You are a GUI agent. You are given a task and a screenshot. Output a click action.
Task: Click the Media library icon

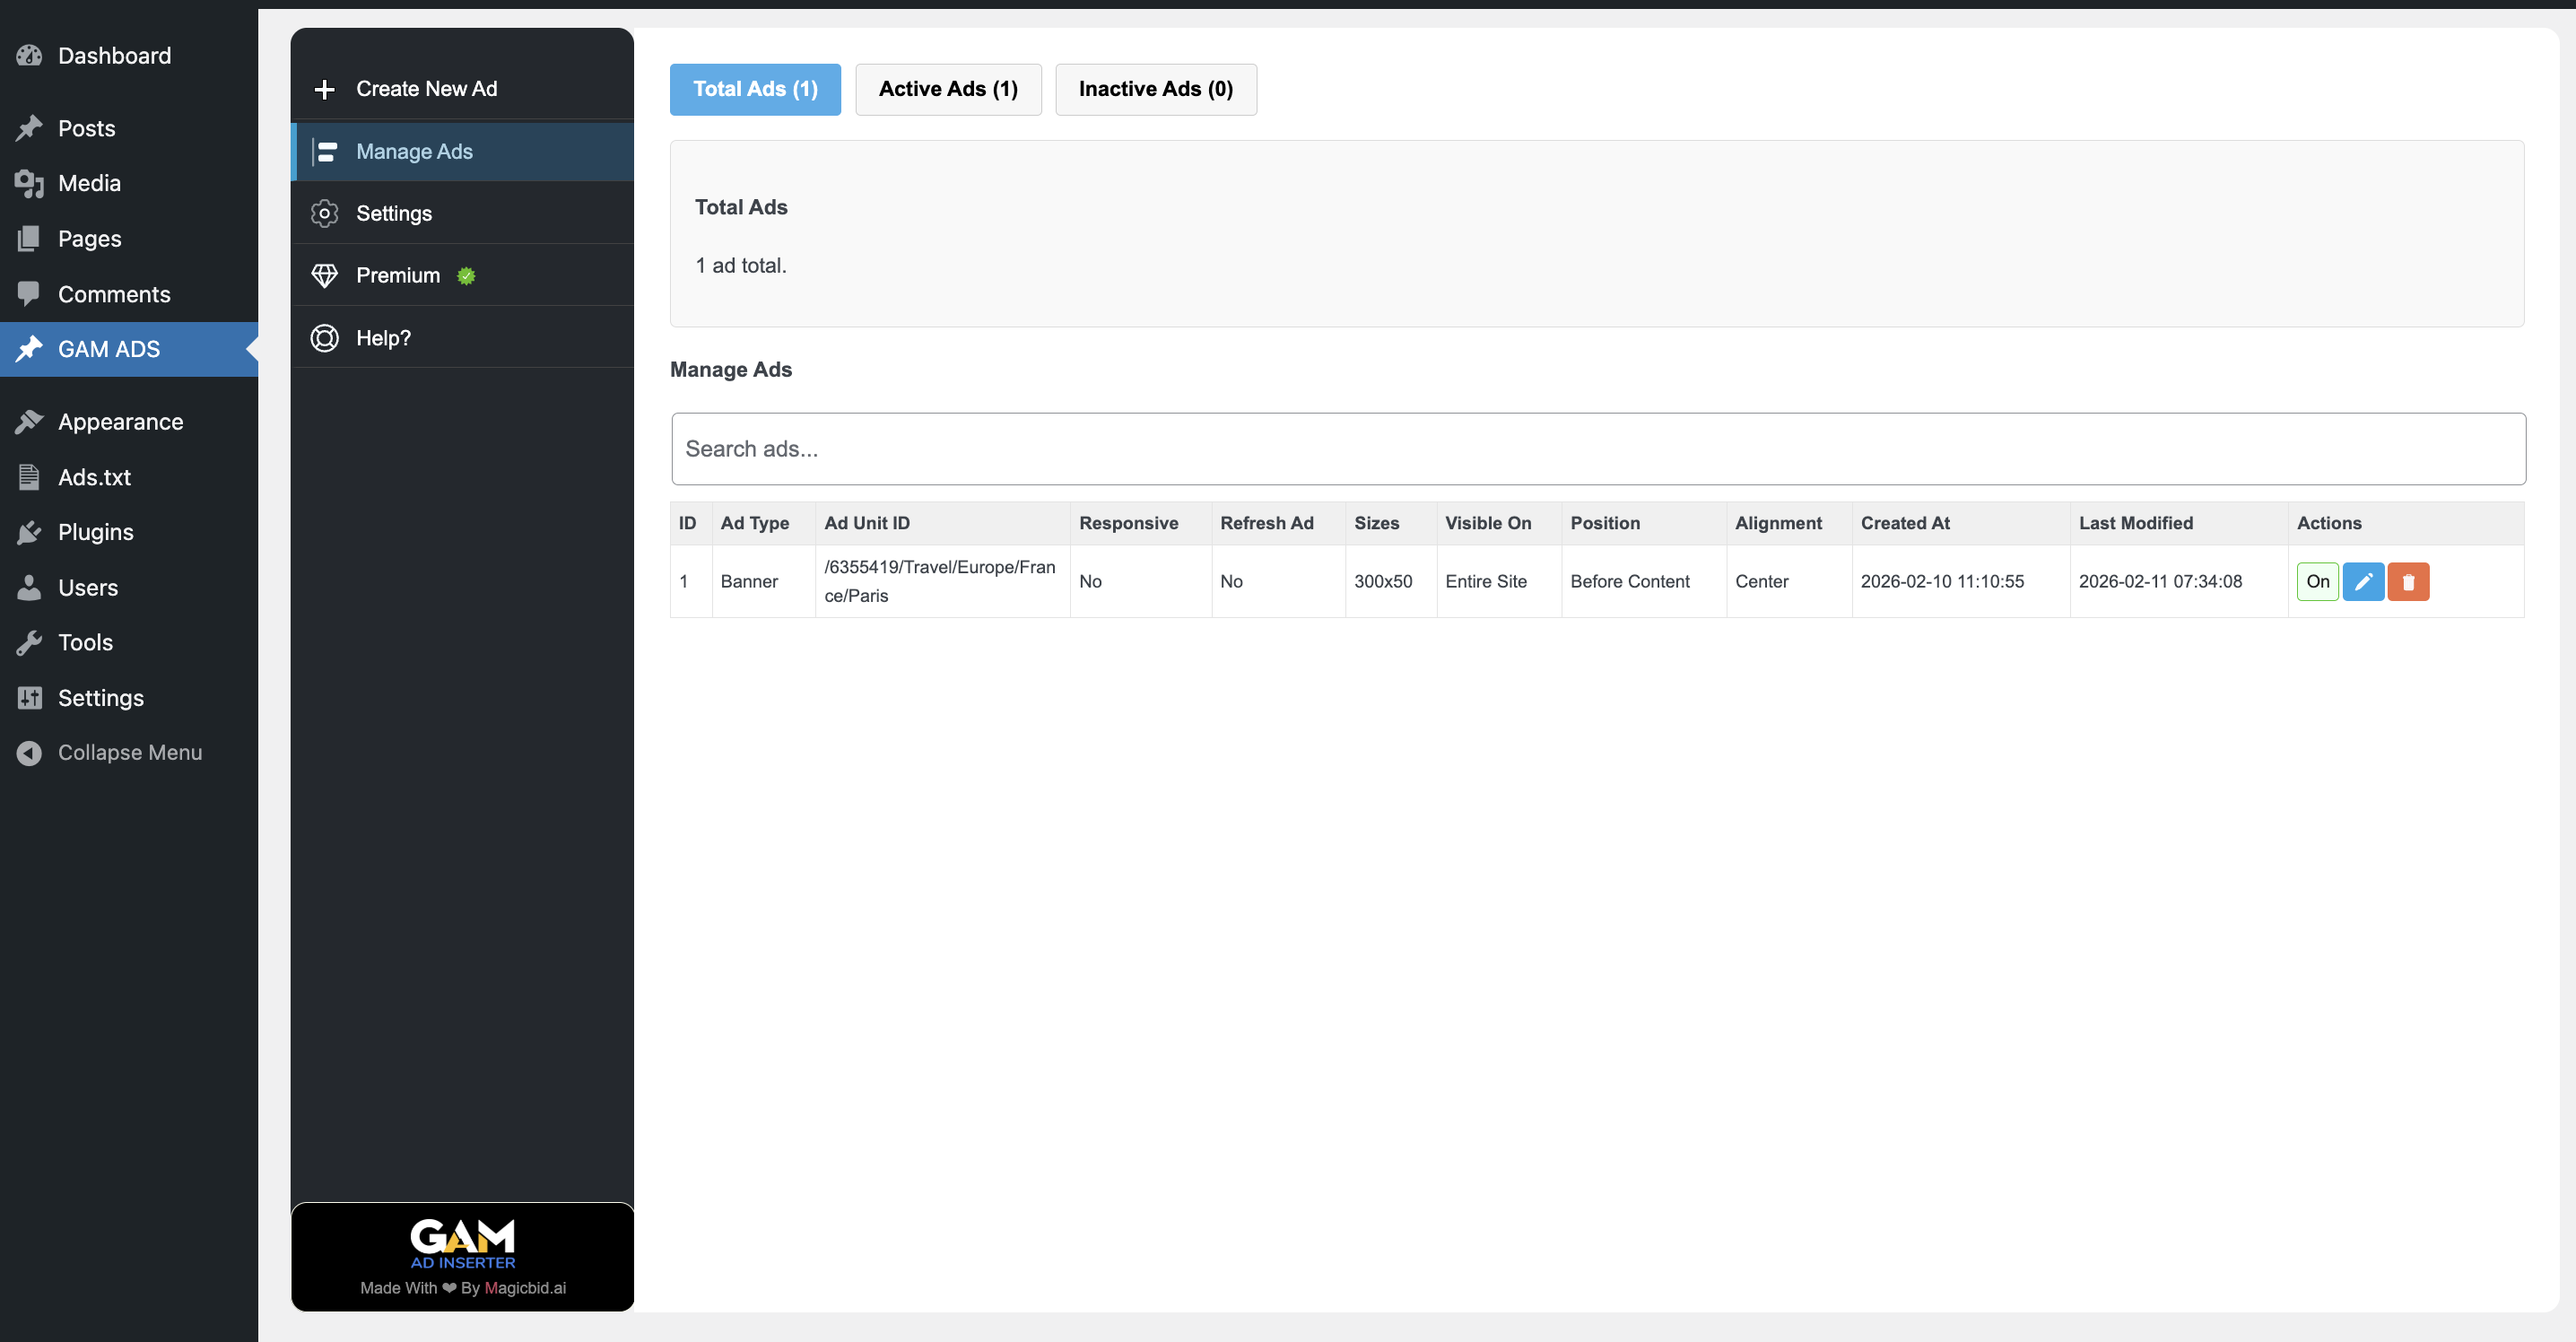pyautogui.click(x=29, y=183)
